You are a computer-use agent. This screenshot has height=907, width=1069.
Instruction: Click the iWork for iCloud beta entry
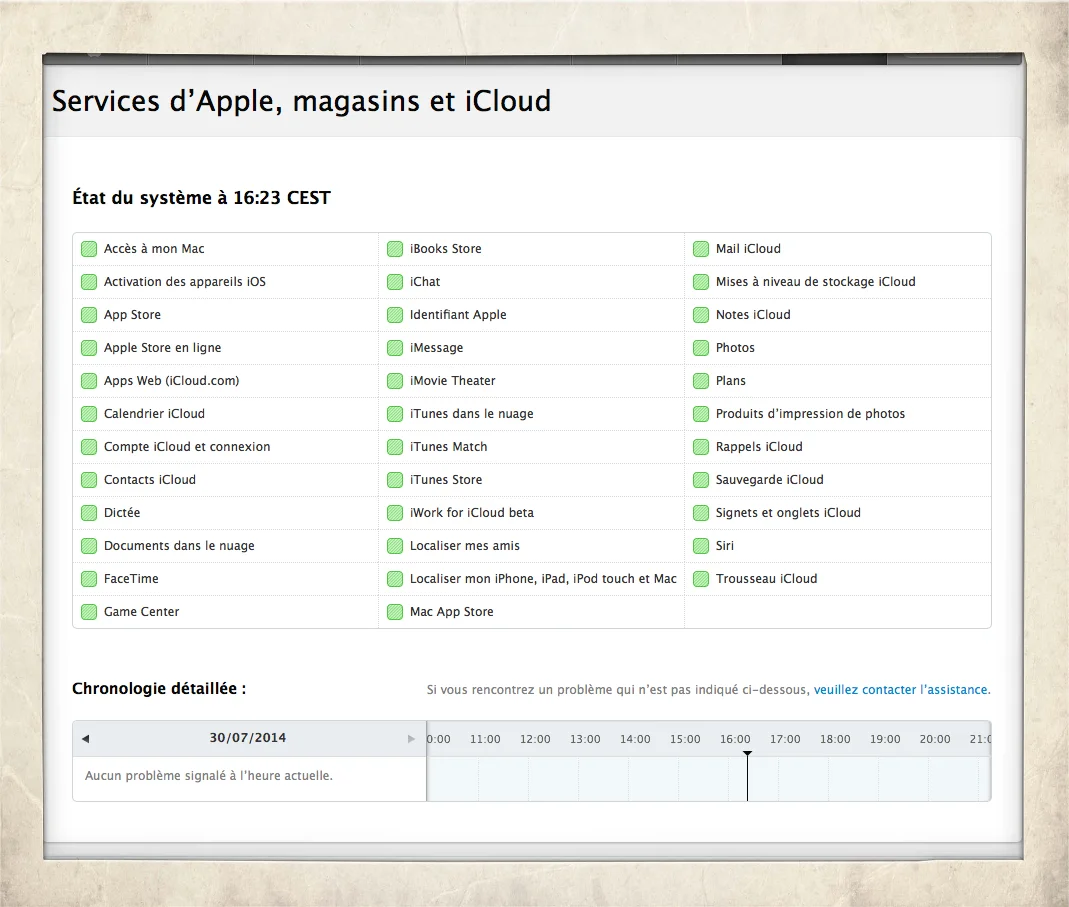tap(532, 513)
